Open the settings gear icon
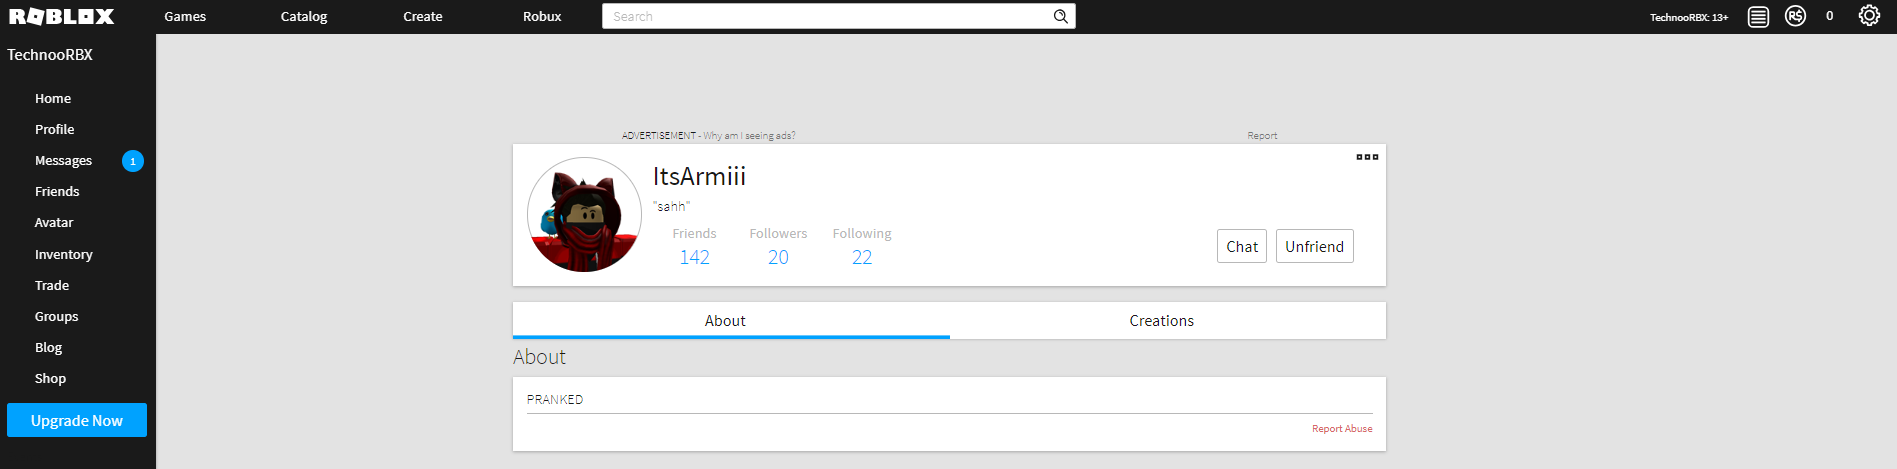The width and height of the screenshot is (1897, 469). click(x=1869, y=16)
